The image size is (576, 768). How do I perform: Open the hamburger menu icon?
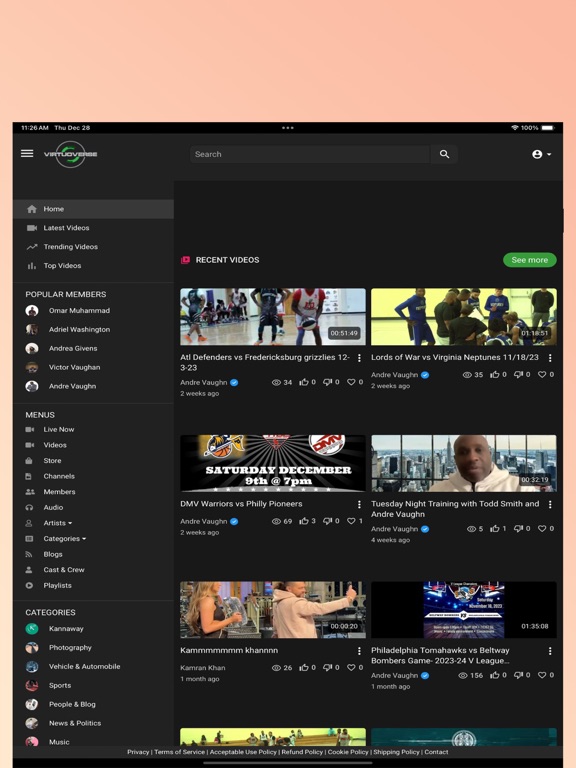coord(27,154)
